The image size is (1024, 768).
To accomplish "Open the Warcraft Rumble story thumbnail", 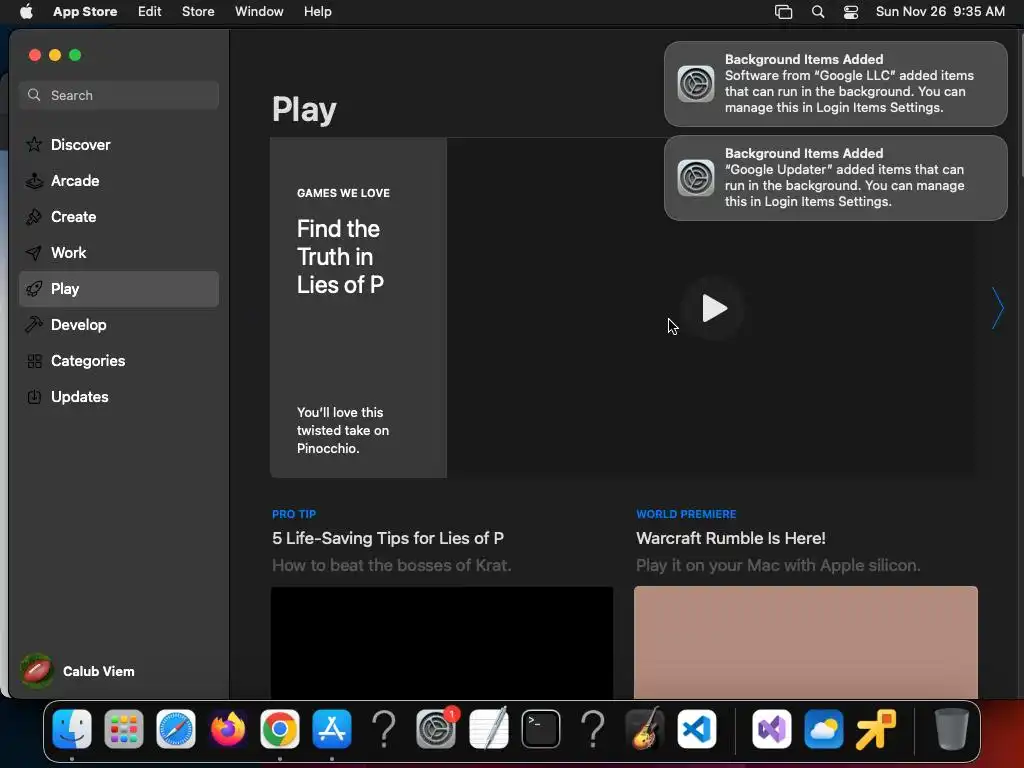I will point(806,642).
